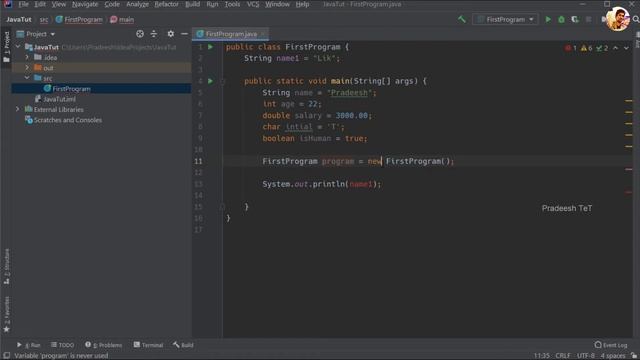Click run gutter icon beside main method
This screenshot has width=640, height=360.
[x=211, y=81]
